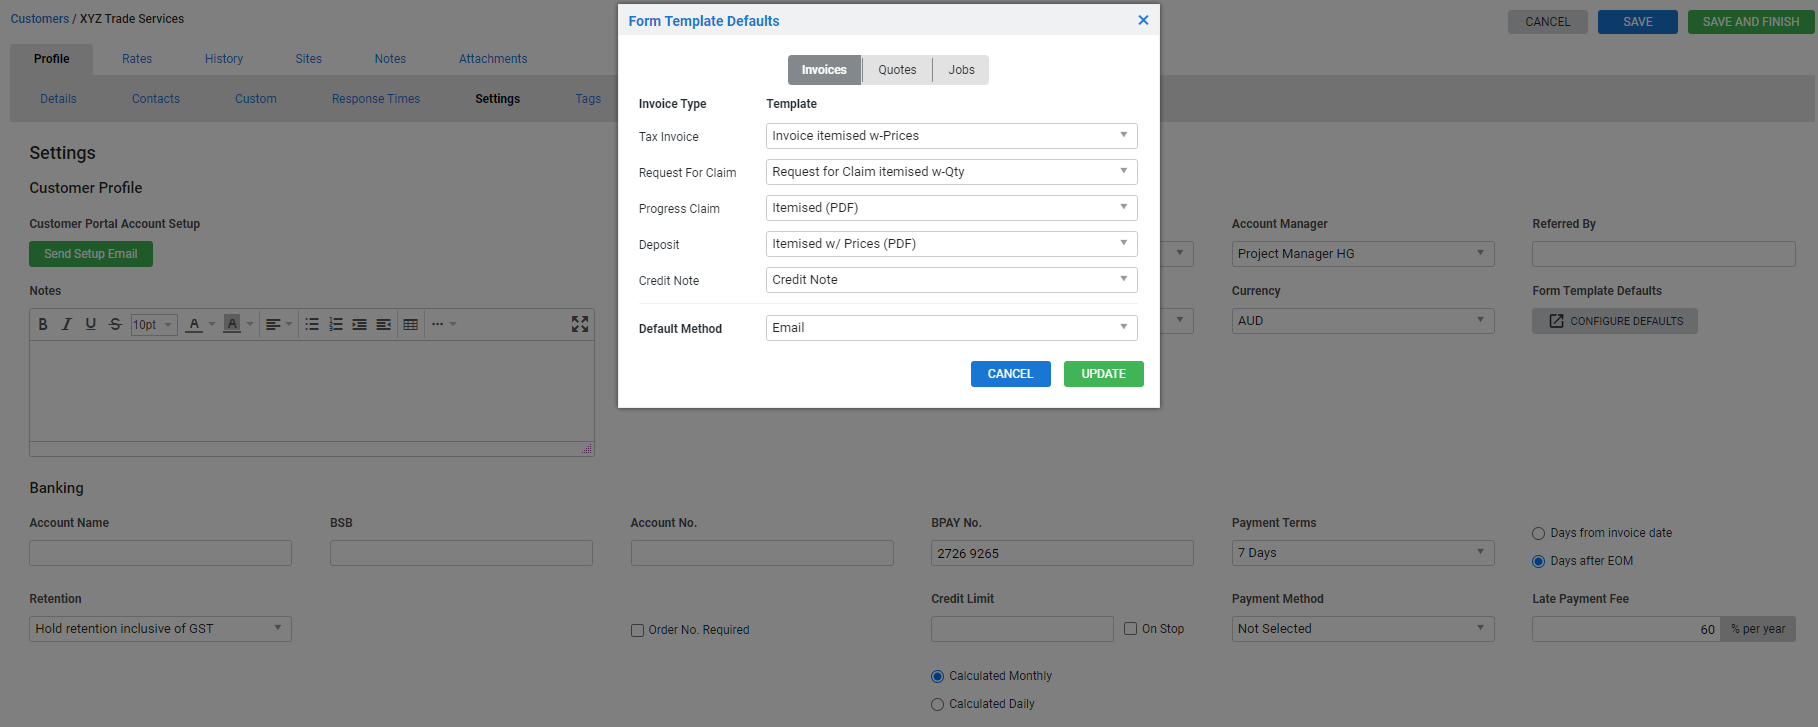This screenshot has height=727, width=1818.
Task: Open the Progress Claim template dropdown
Action: (x=951, y=208)
